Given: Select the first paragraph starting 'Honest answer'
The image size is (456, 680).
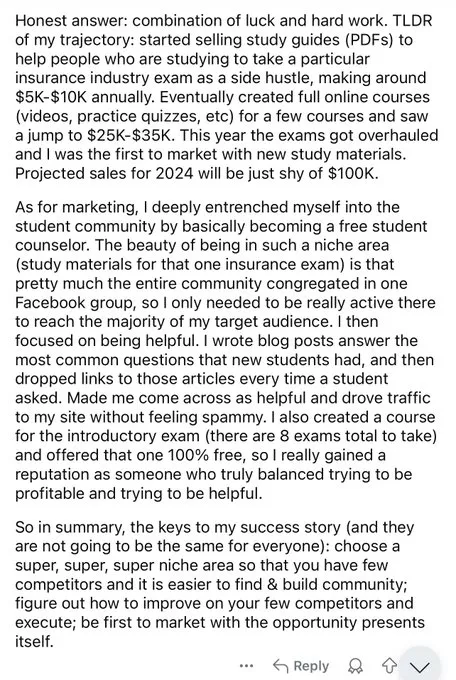Looking at the screenshot, I should click(x=226, y=97).
